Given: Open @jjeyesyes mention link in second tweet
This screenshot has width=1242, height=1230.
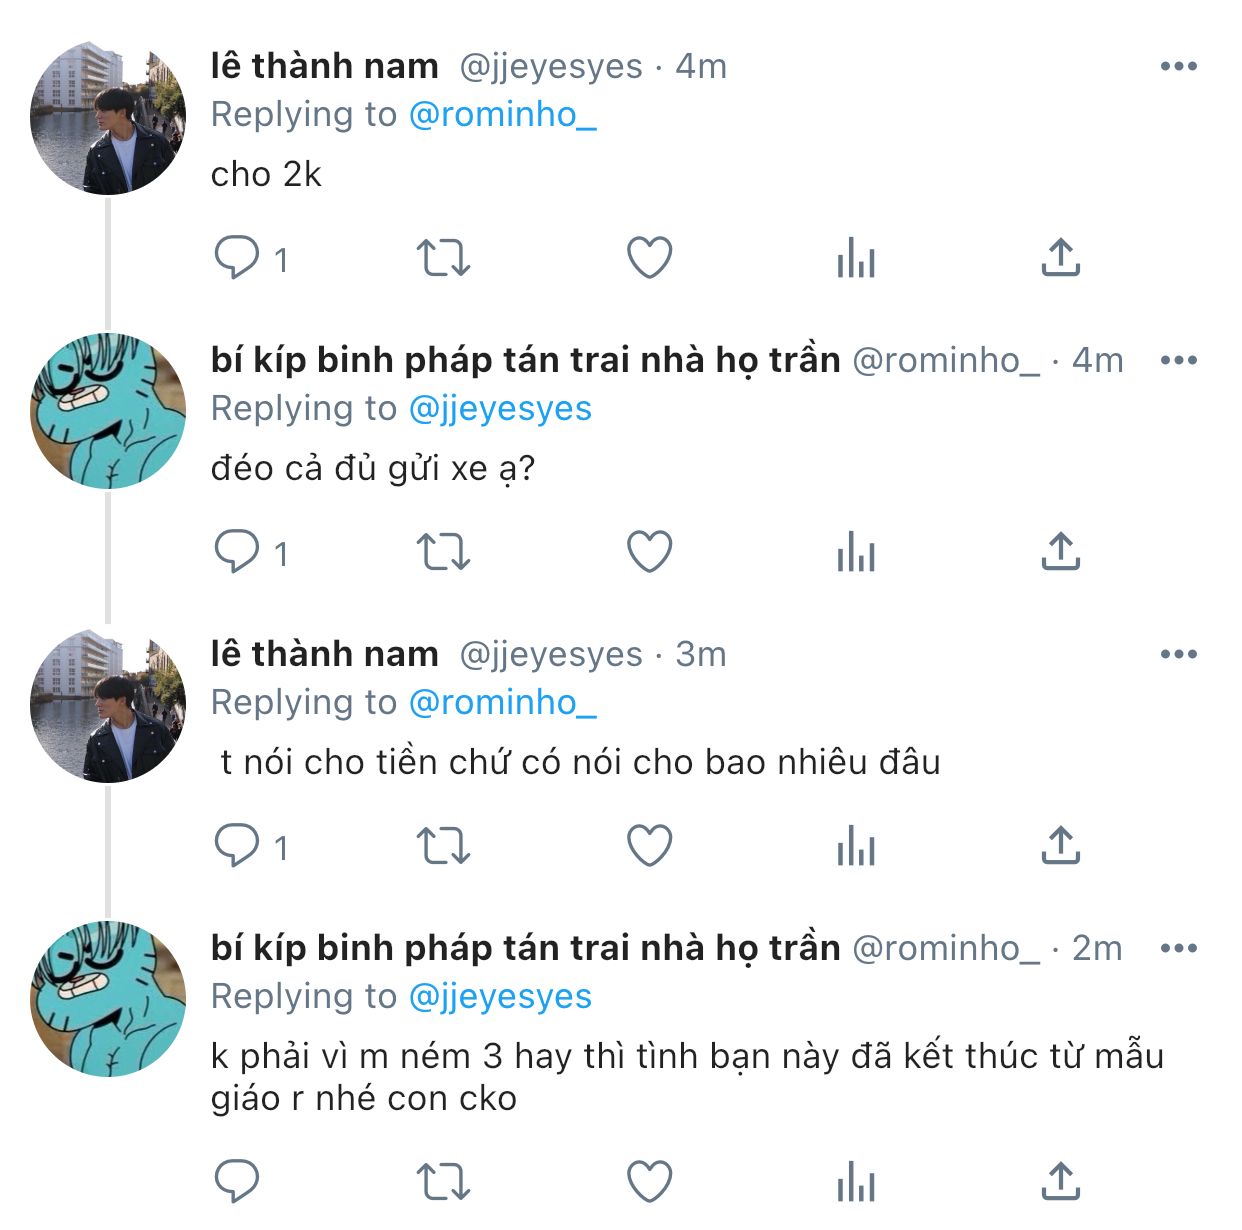Looking at the screenshot, I should click(501, 409).
